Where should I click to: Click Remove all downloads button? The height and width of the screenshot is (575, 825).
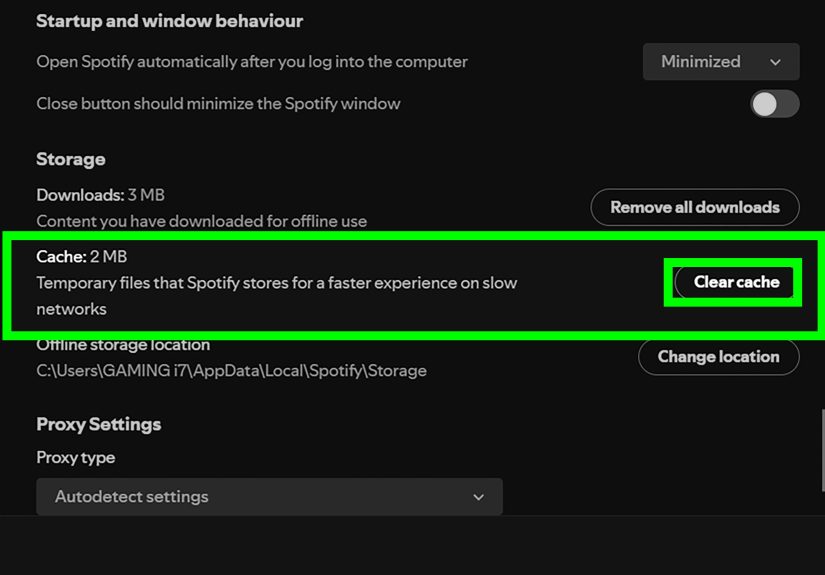tap(695, 207)
